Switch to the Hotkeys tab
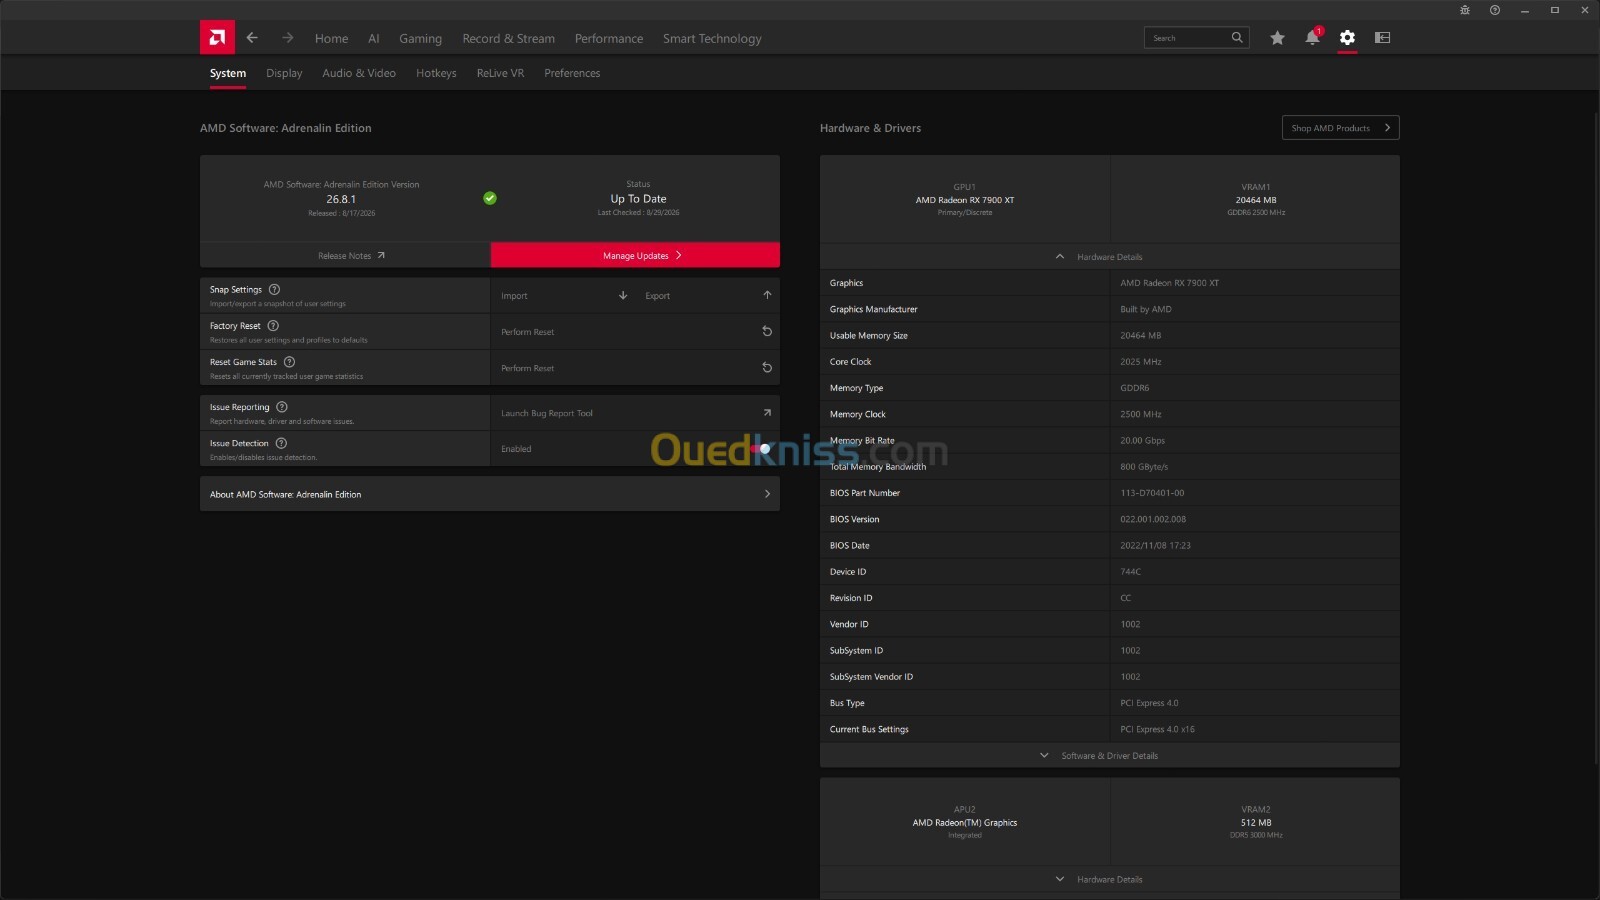 436,73
